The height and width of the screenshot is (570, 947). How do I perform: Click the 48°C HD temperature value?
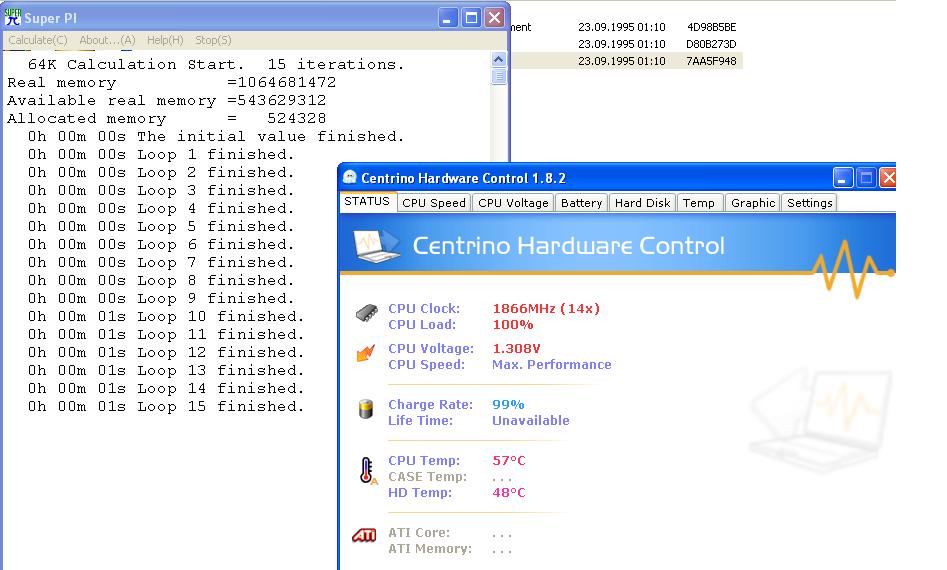tap(509, 493)
